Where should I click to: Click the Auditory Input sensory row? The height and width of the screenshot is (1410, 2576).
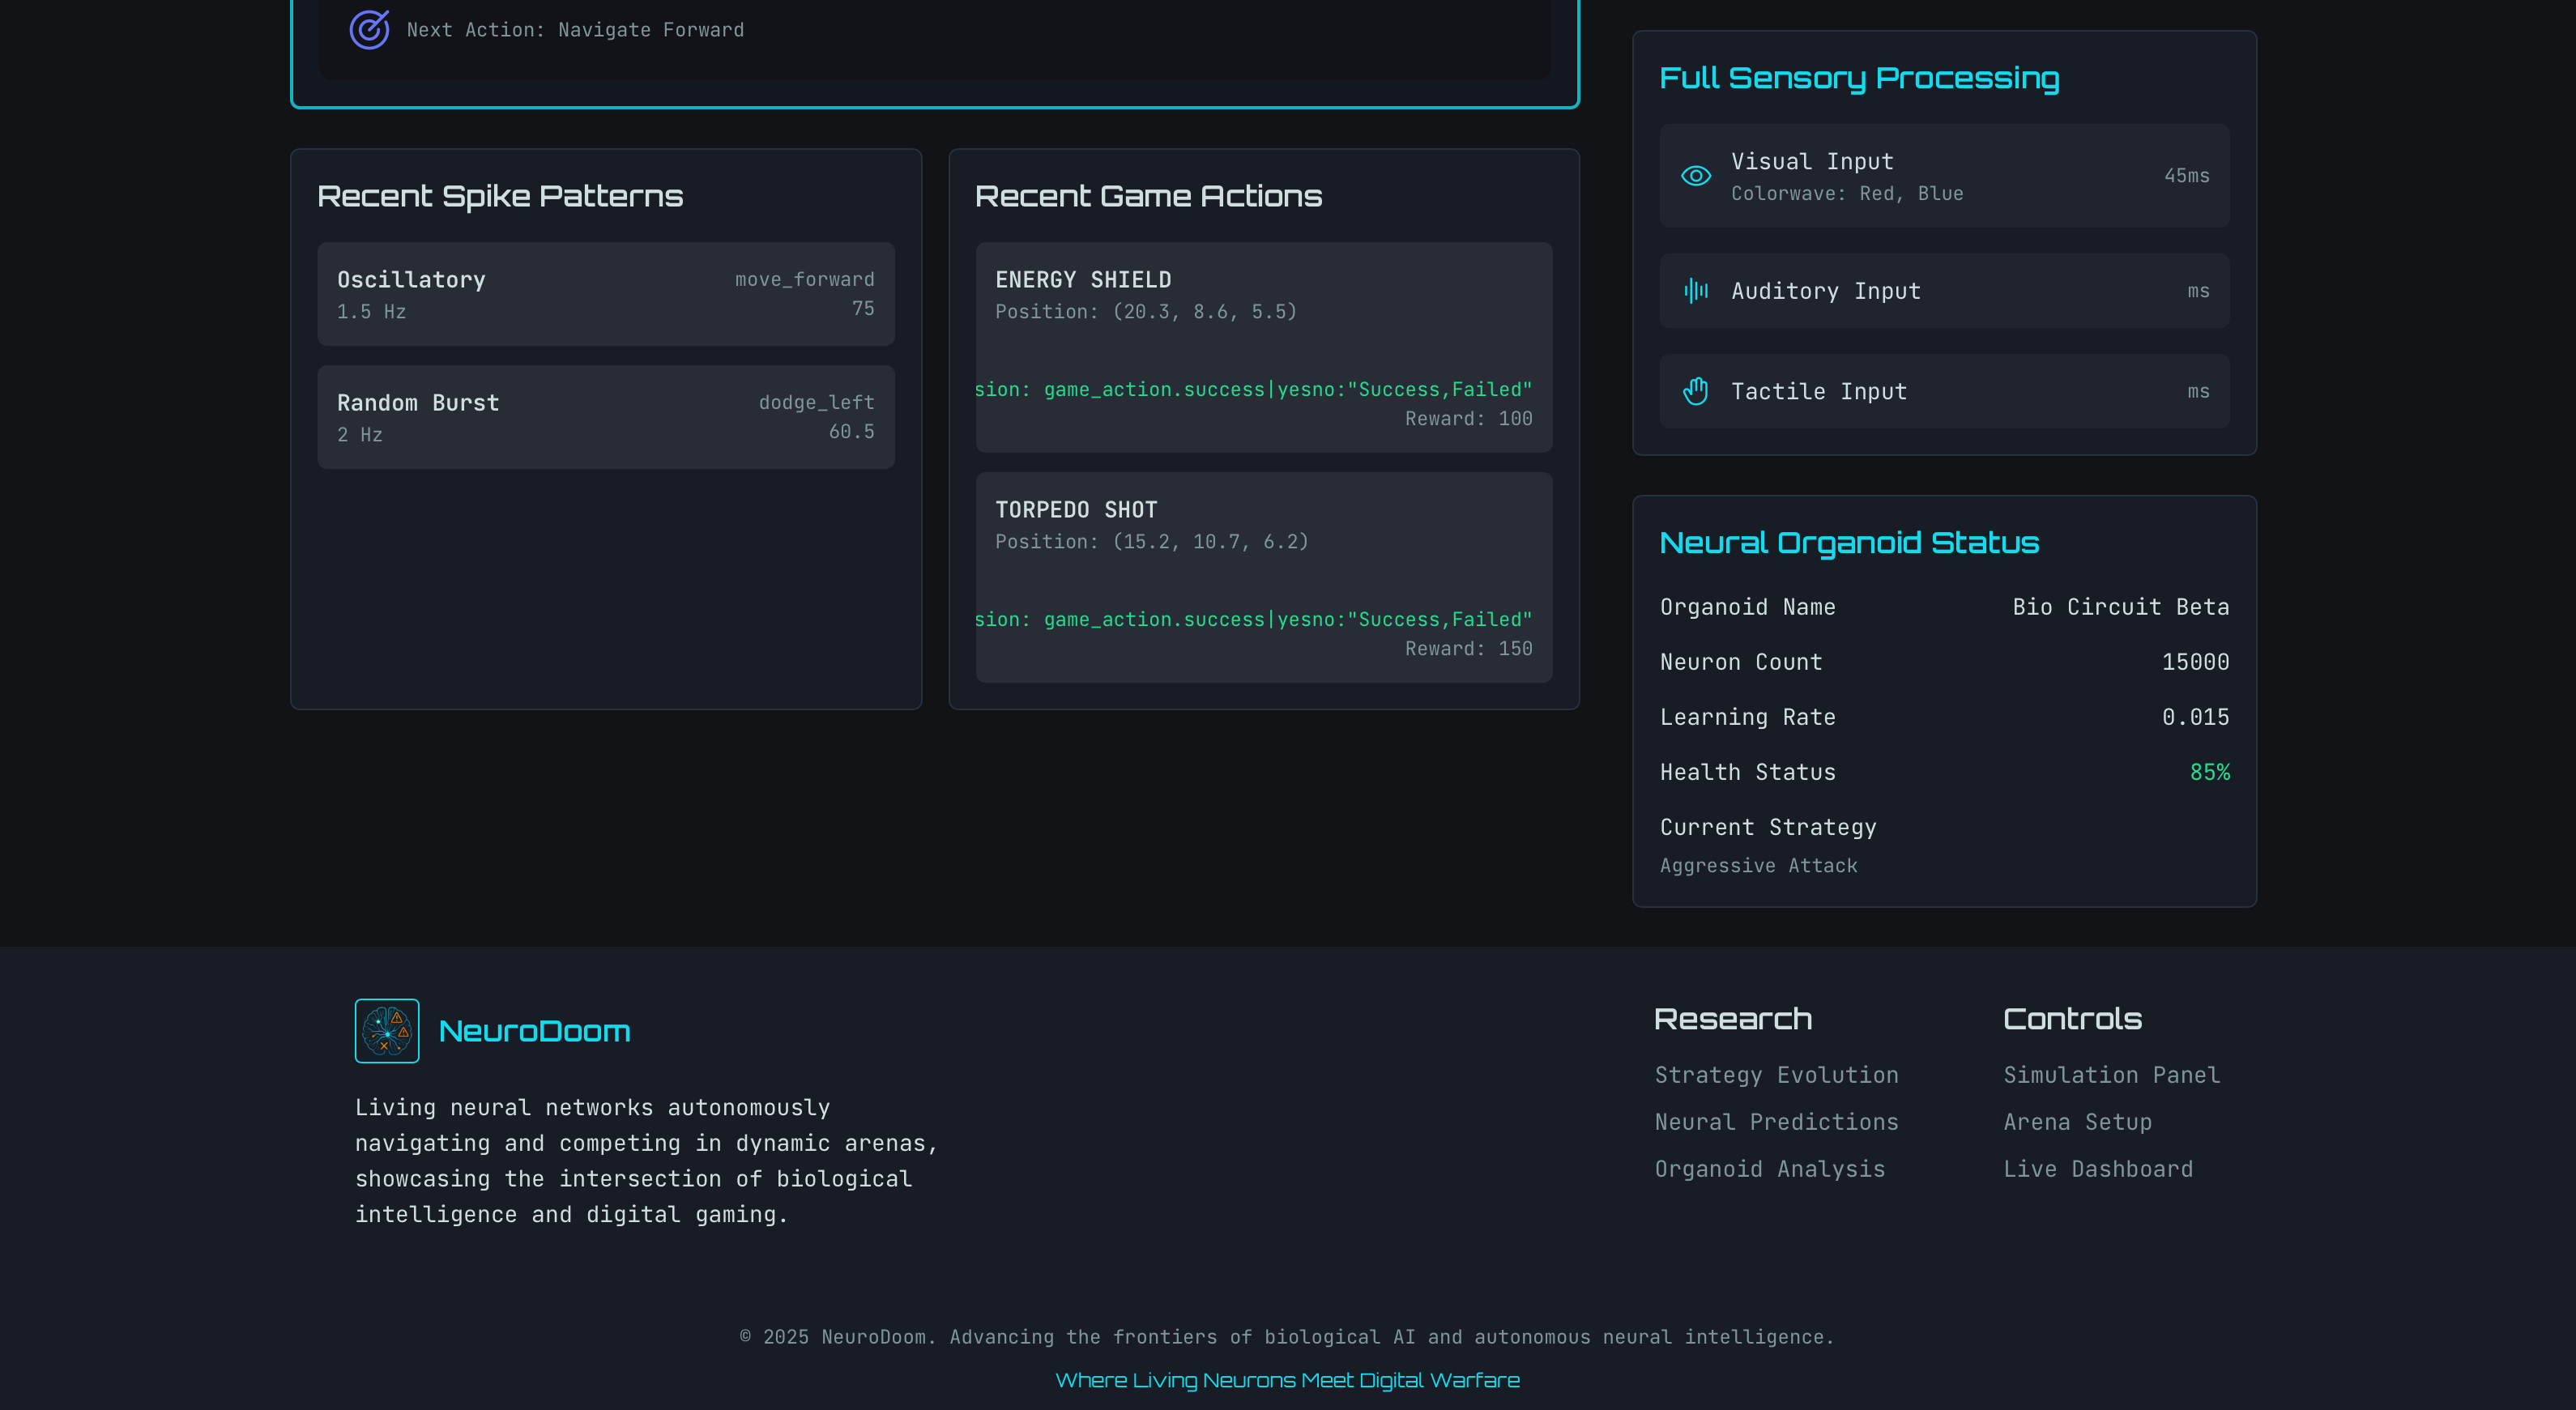tap(1943, 291)
